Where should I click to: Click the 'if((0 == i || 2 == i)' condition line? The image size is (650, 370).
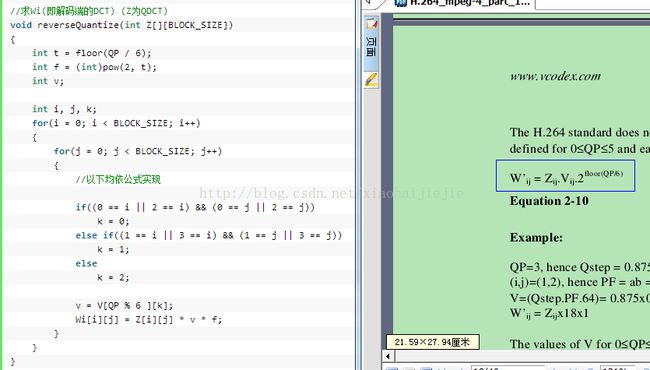pos(195,207)
